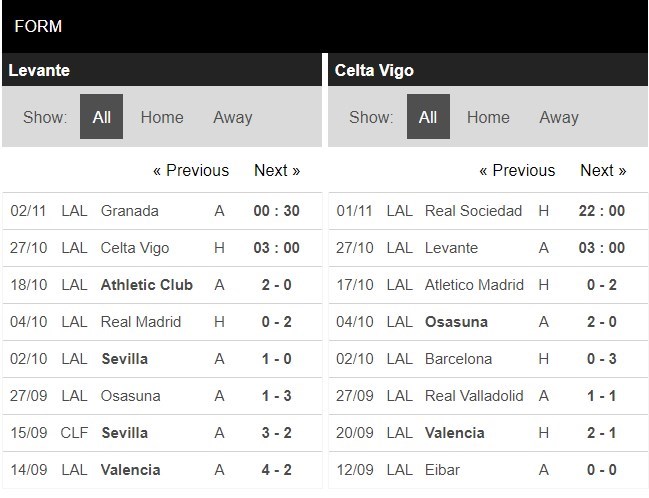Show Celta Vigo Away matches only
The height and width of the screenshot is (498, 649).
tap(558, 117)
